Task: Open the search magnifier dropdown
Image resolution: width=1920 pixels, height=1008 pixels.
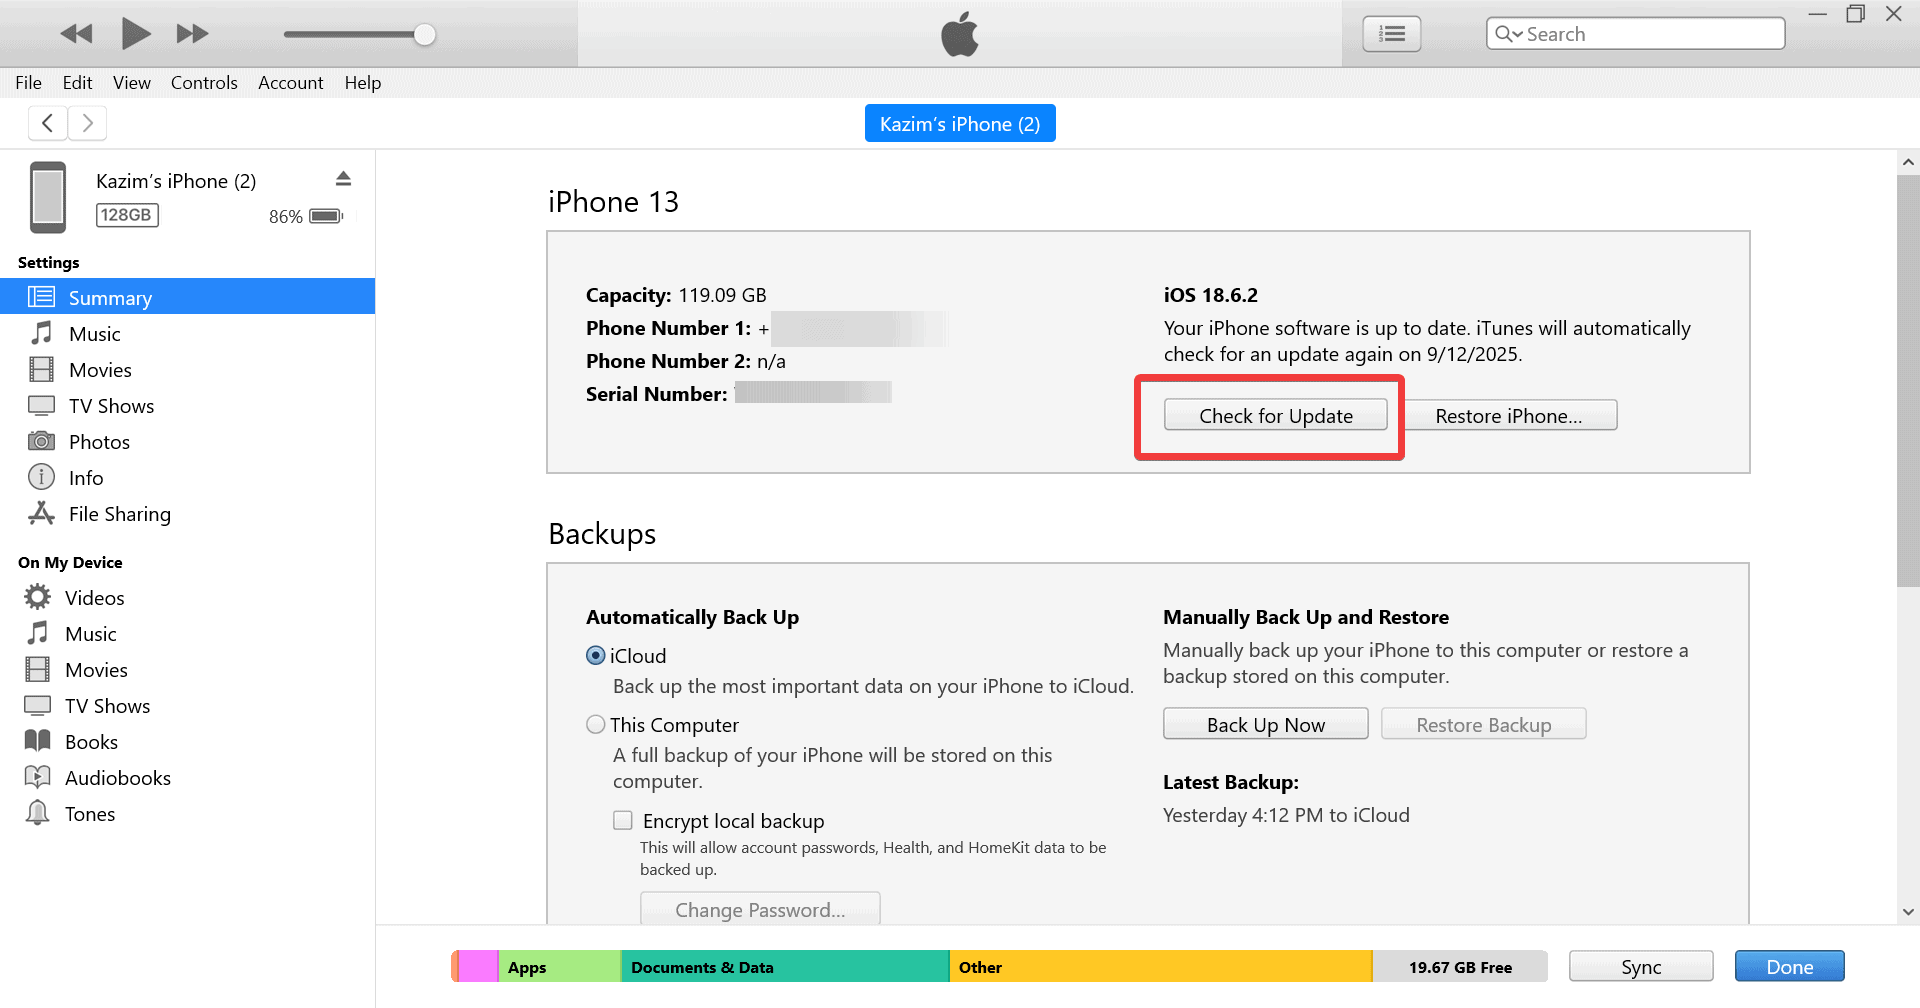Action: click(1509, 34)
